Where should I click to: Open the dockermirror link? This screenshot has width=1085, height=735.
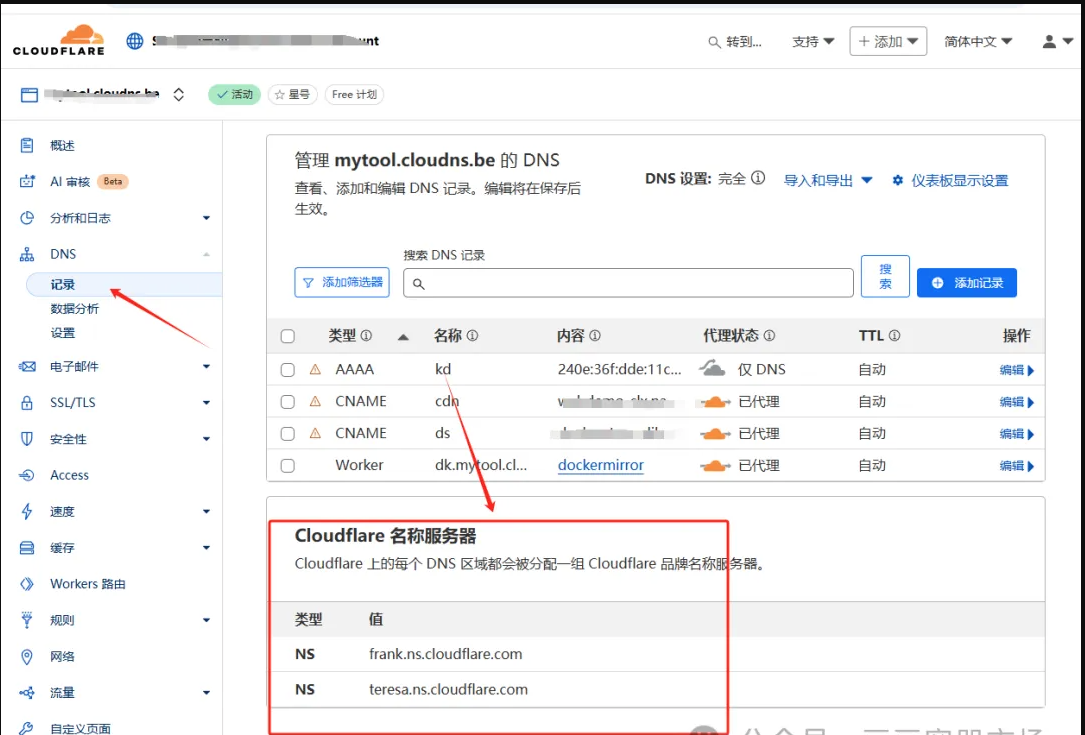coord(601,465)
